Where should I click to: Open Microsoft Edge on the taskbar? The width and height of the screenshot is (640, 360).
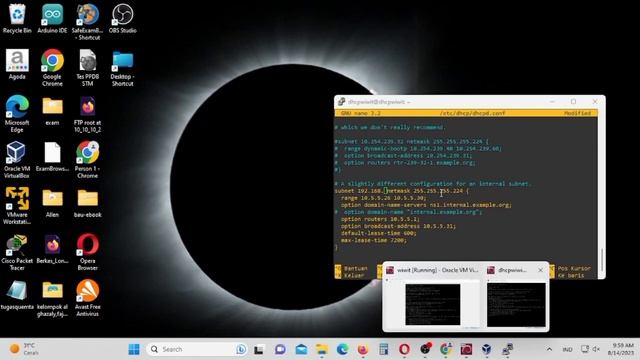(x=342, y=349)
